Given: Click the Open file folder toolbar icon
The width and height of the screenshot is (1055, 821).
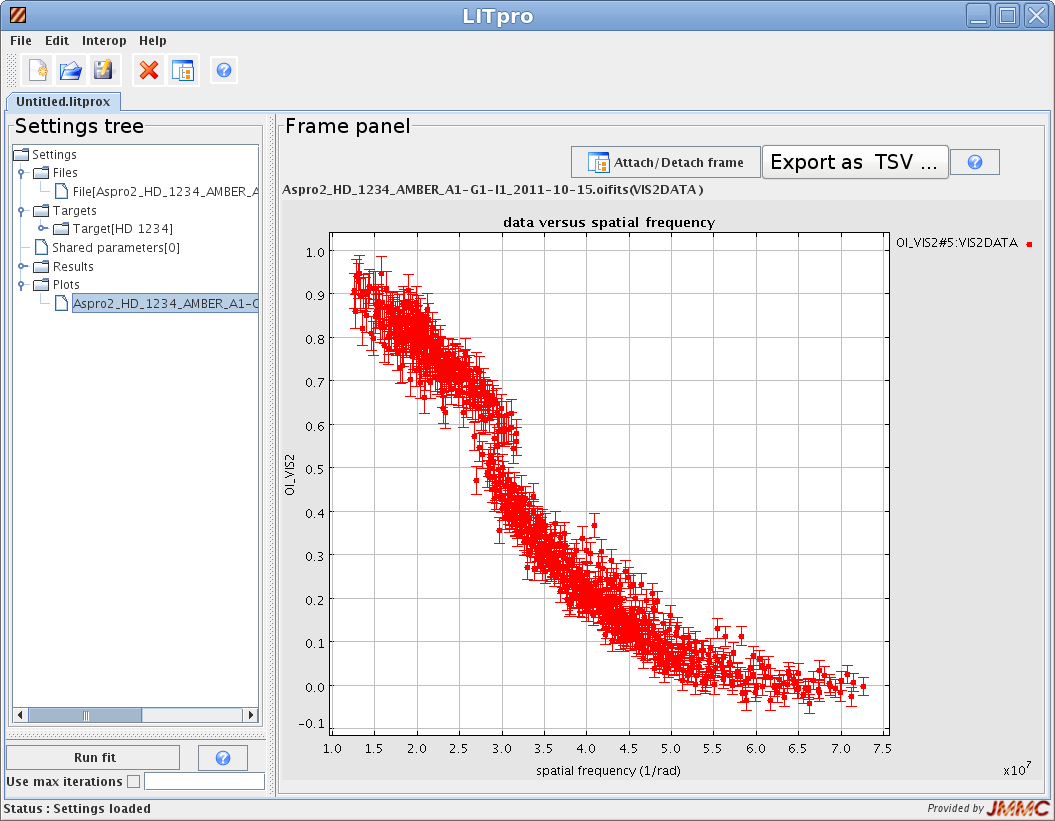Looking at the screenshot, I should 70,70.
